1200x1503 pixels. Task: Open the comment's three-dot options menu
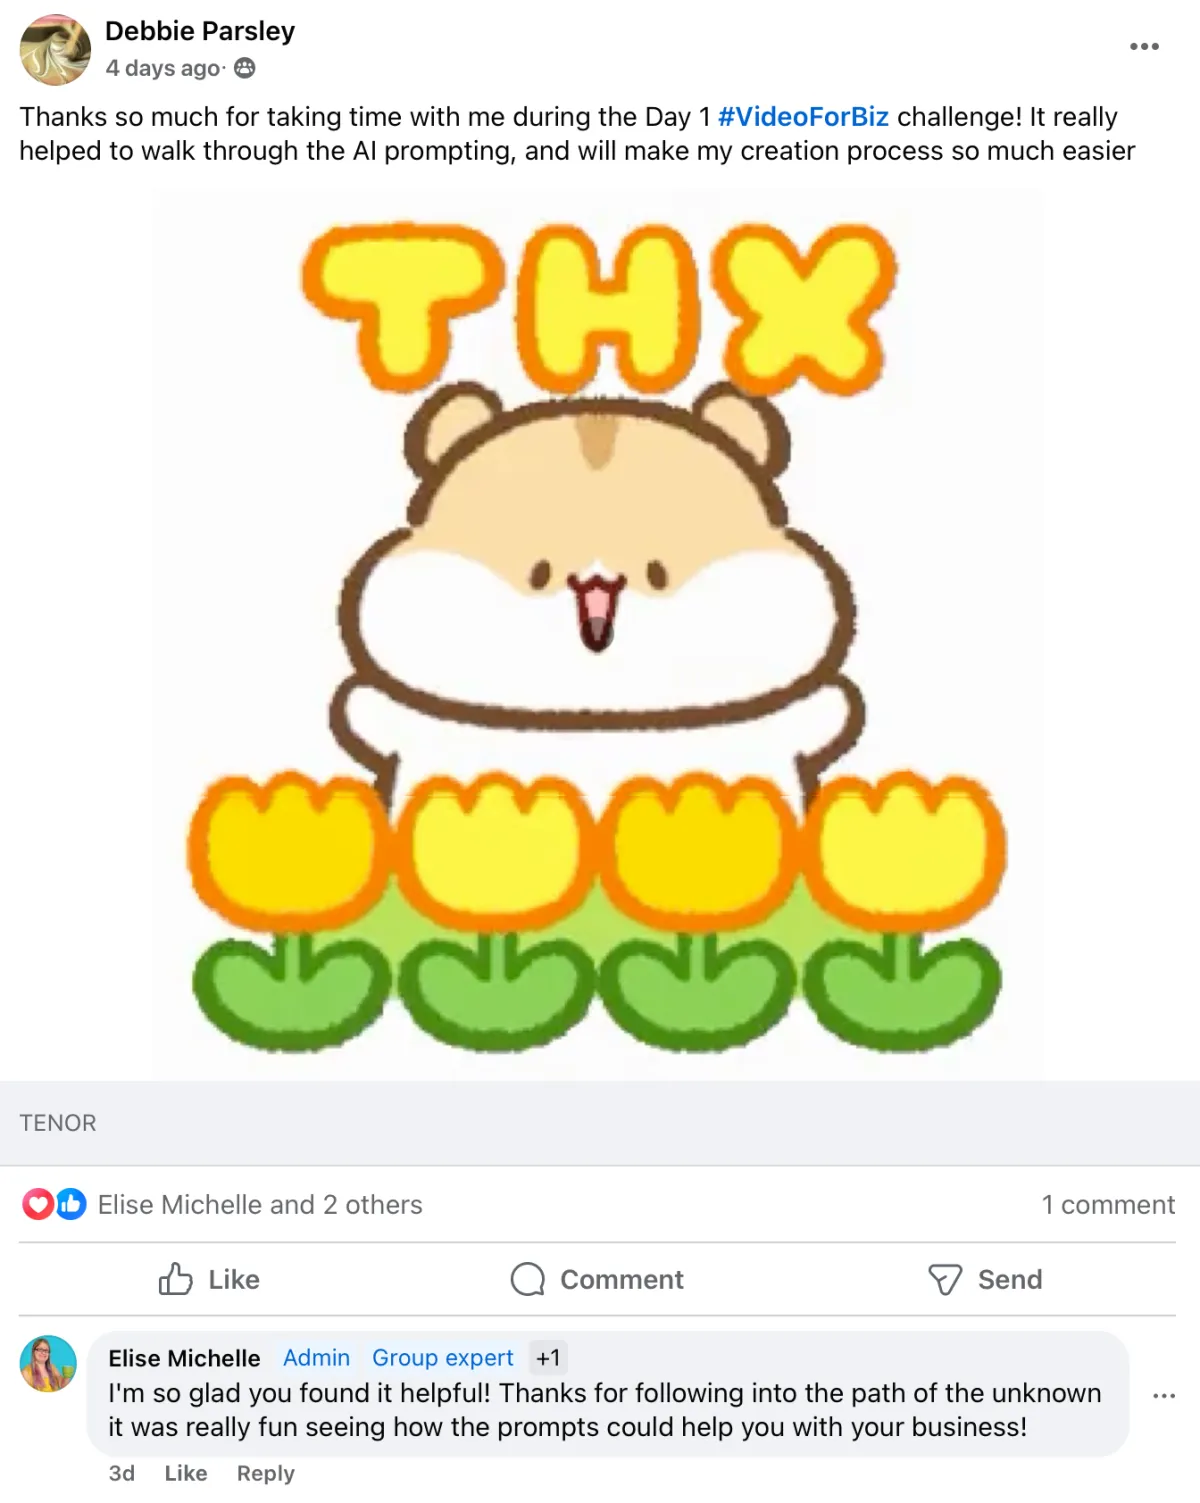point(1164,1395)
